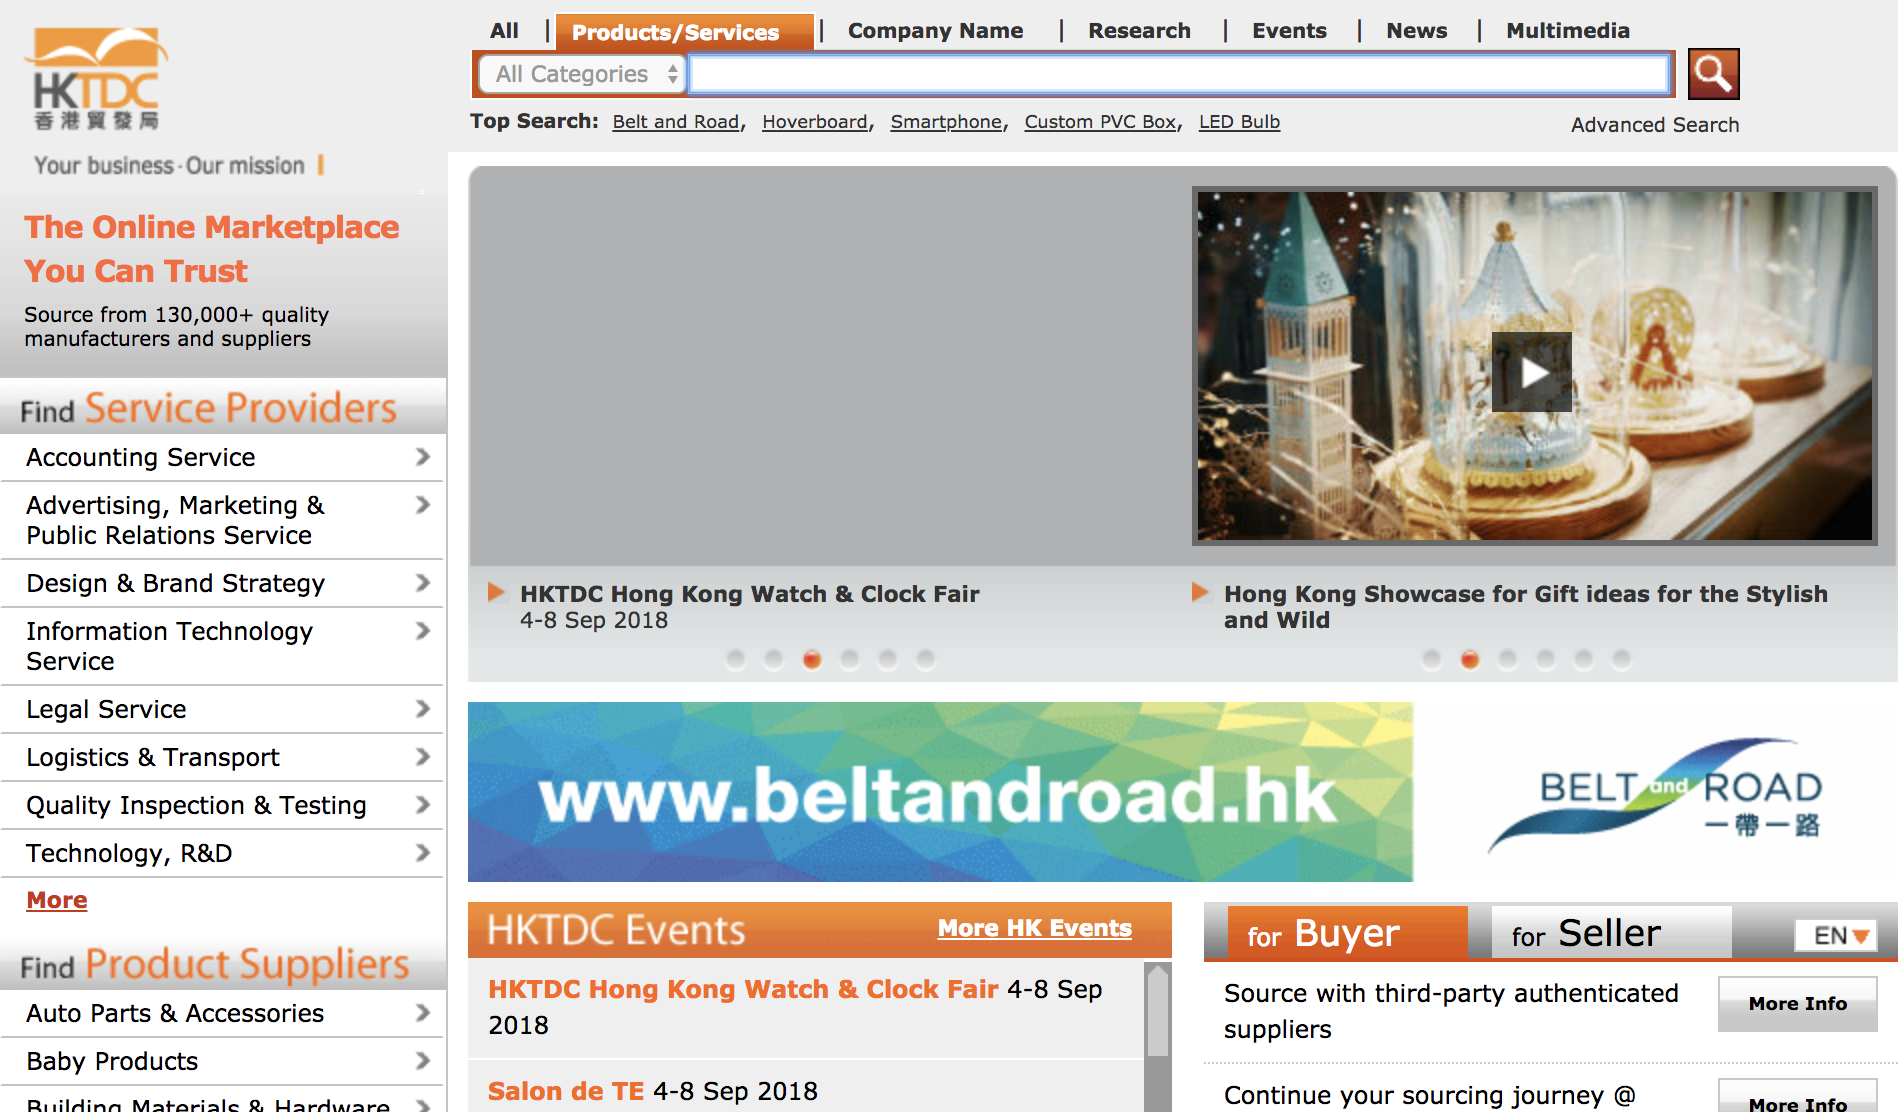The height and width of the screenshot is (1112, 1904).
Task: Play the gift showcase video
Action: [1531, 372]
